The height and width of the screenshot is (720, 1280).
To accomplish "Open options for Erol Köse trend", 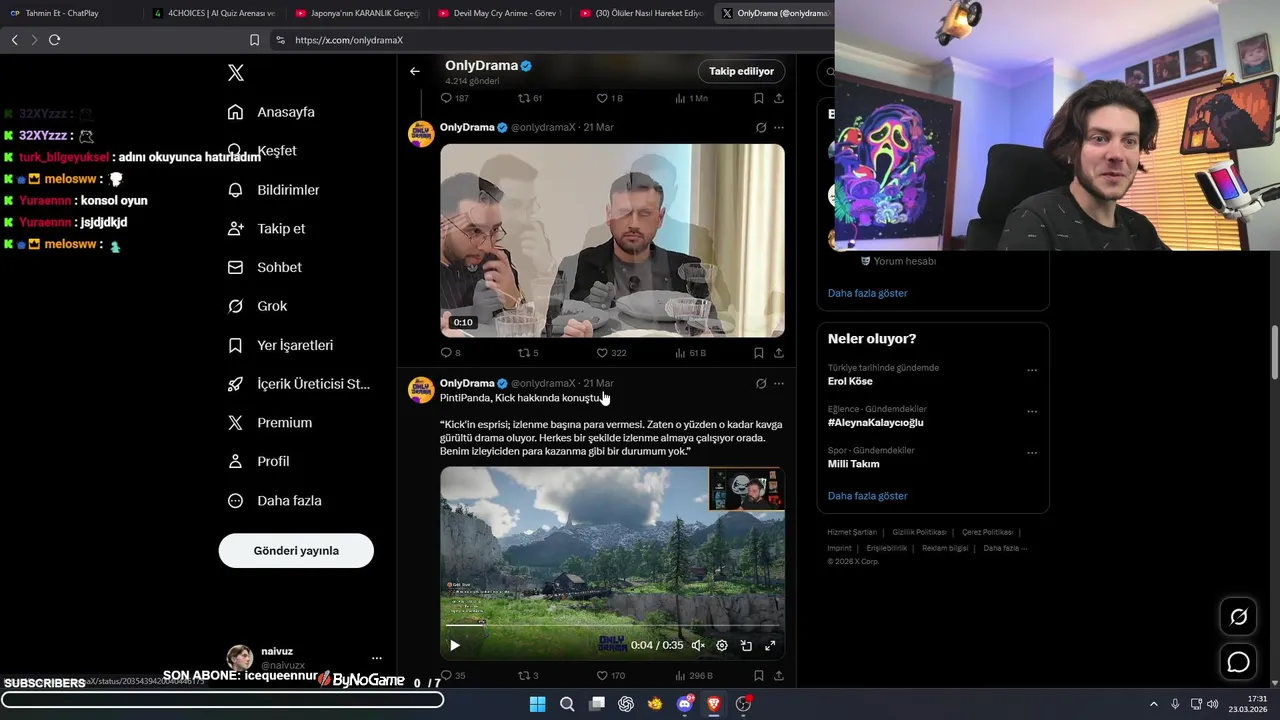I will (1032, 370).
